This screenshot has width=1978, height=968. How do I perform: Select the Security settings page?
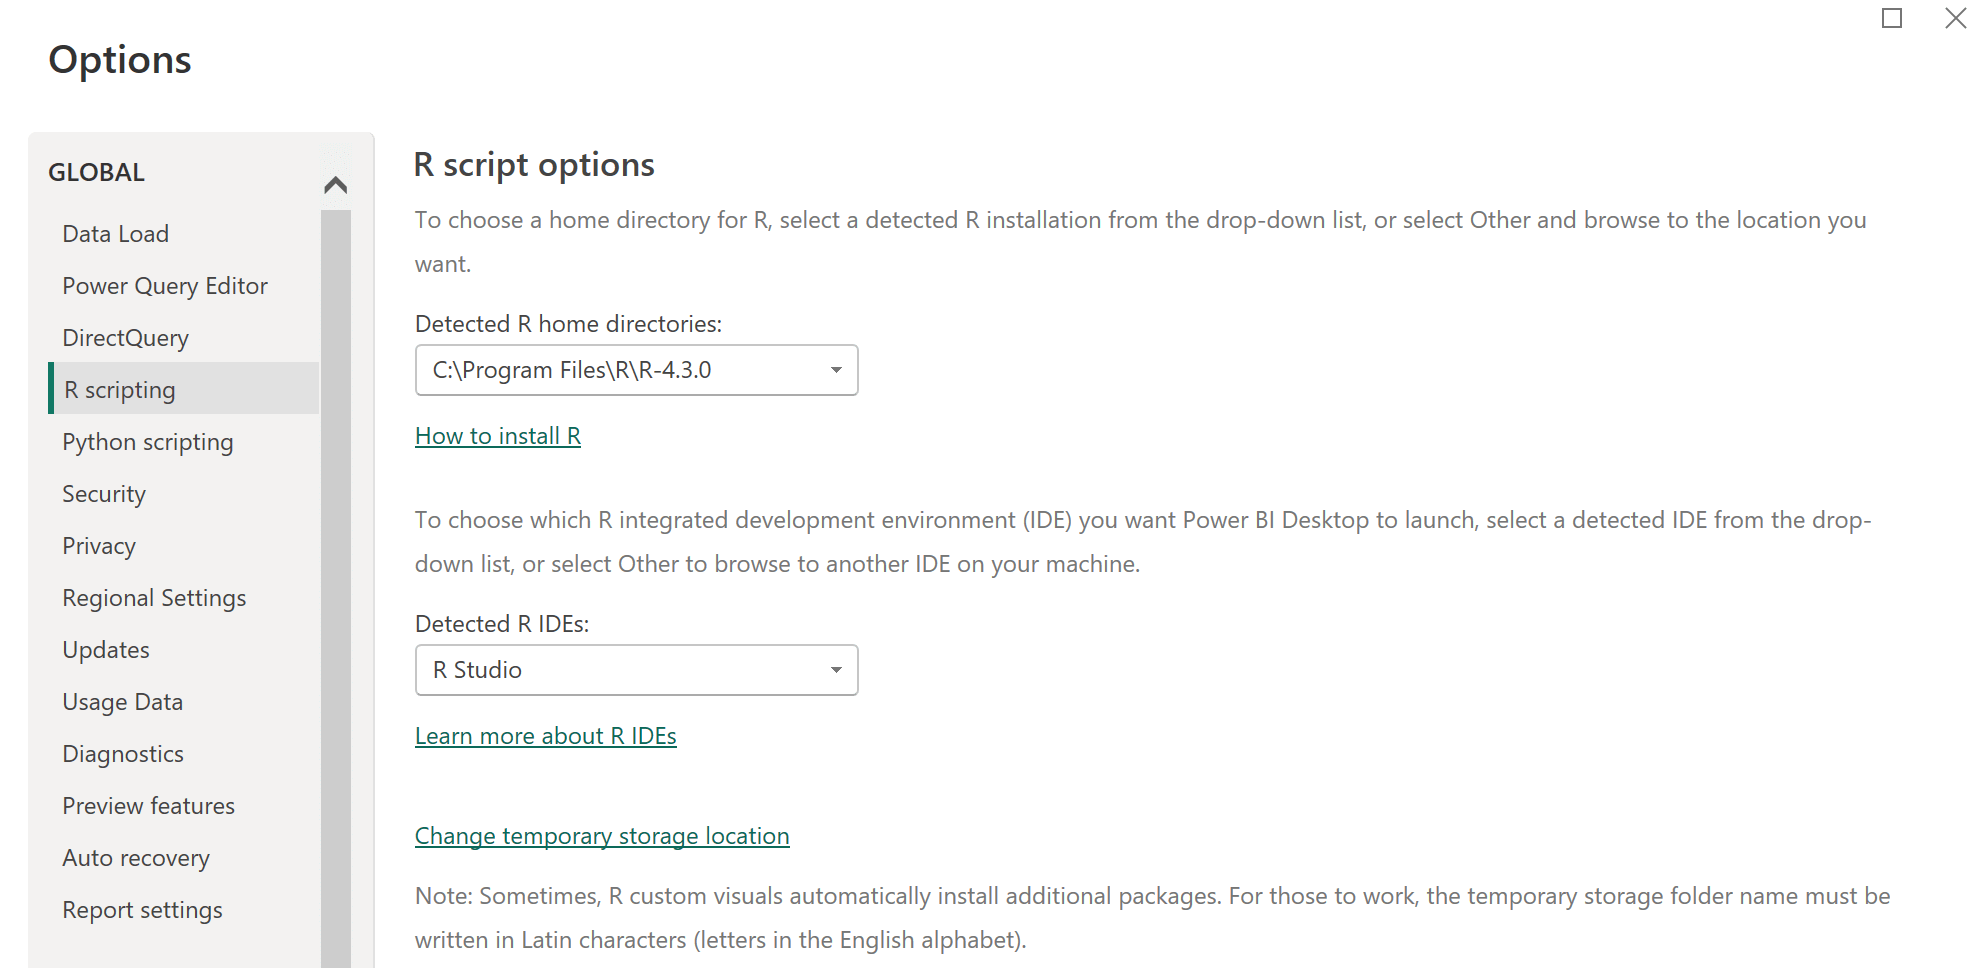point(103,493)
